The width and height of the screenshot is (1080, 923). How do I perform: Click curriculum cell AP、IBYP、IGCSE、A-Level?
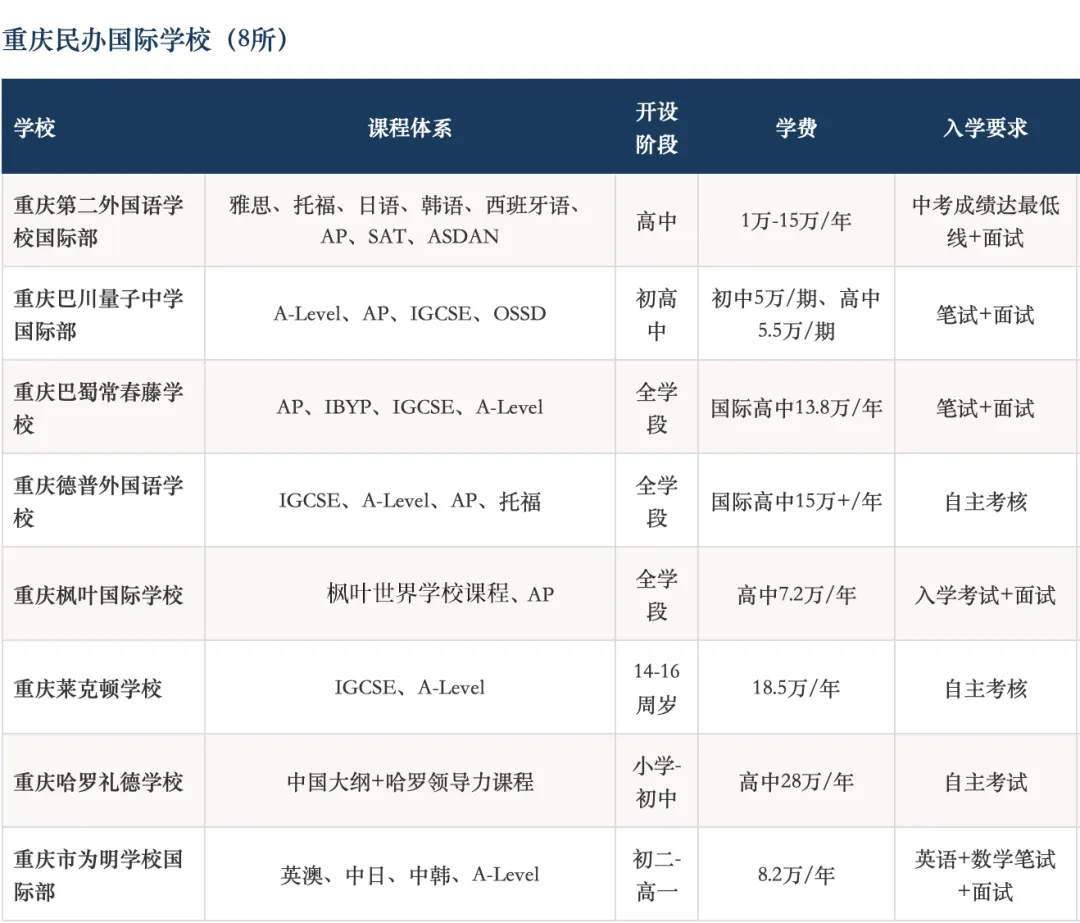[410, 408]
